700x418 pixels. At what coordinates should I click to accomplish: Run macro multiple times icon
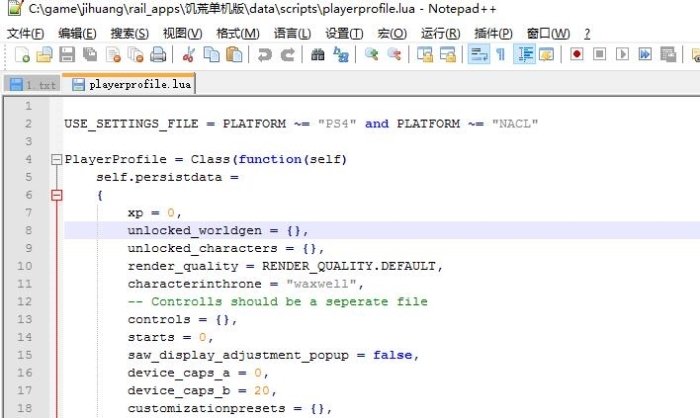(x=645, y=54)
